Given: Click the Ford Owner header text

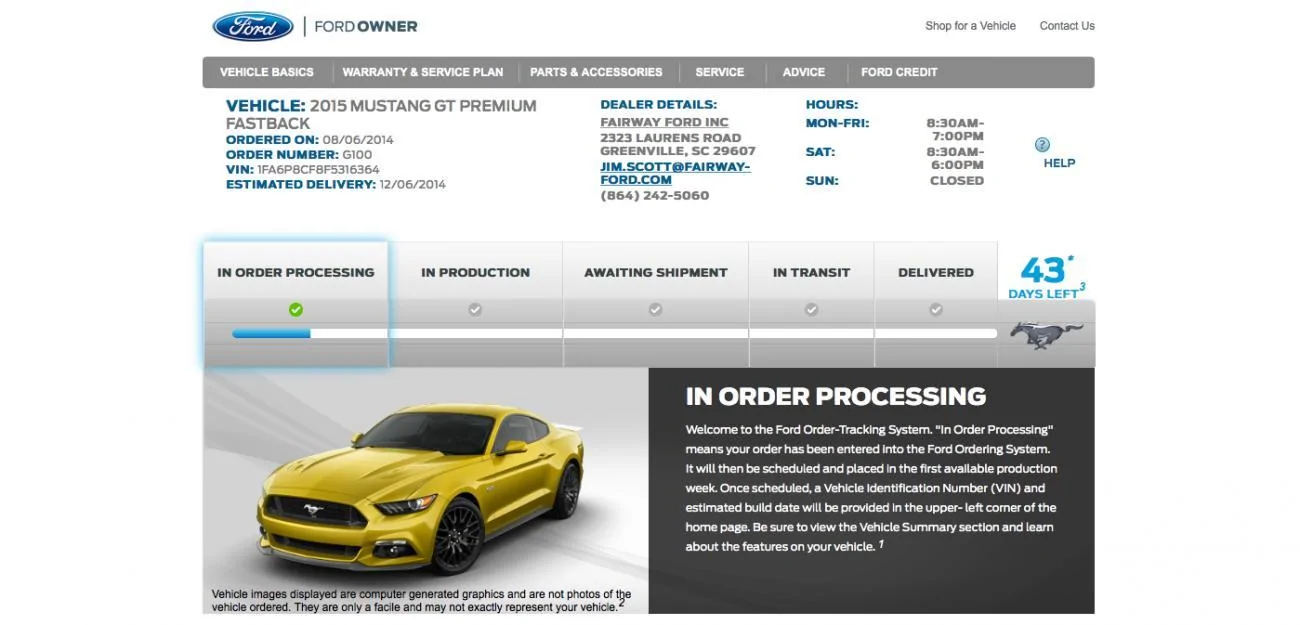Looking at the screenshot, I should (366, 27).
